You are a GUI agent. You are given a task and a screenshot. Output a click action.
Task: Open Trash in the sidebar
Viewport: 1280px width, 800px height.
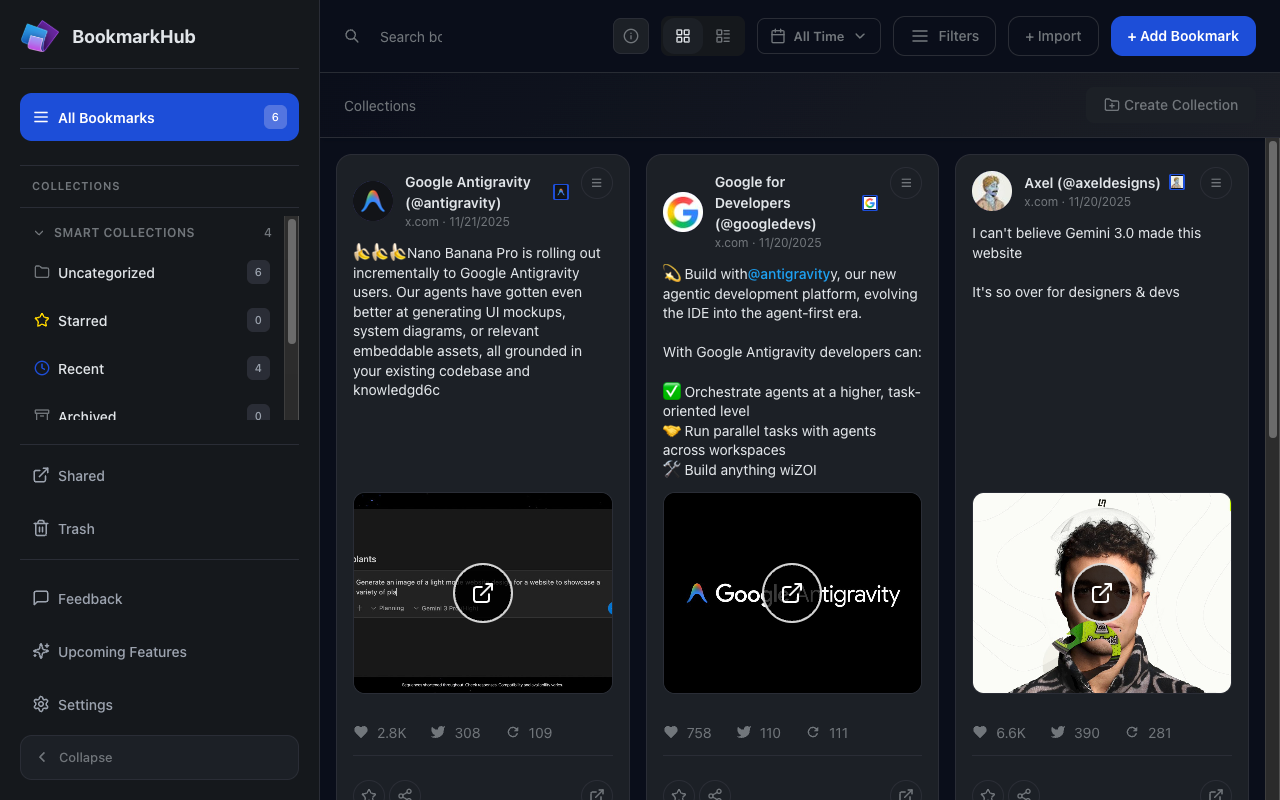[159, 528]
